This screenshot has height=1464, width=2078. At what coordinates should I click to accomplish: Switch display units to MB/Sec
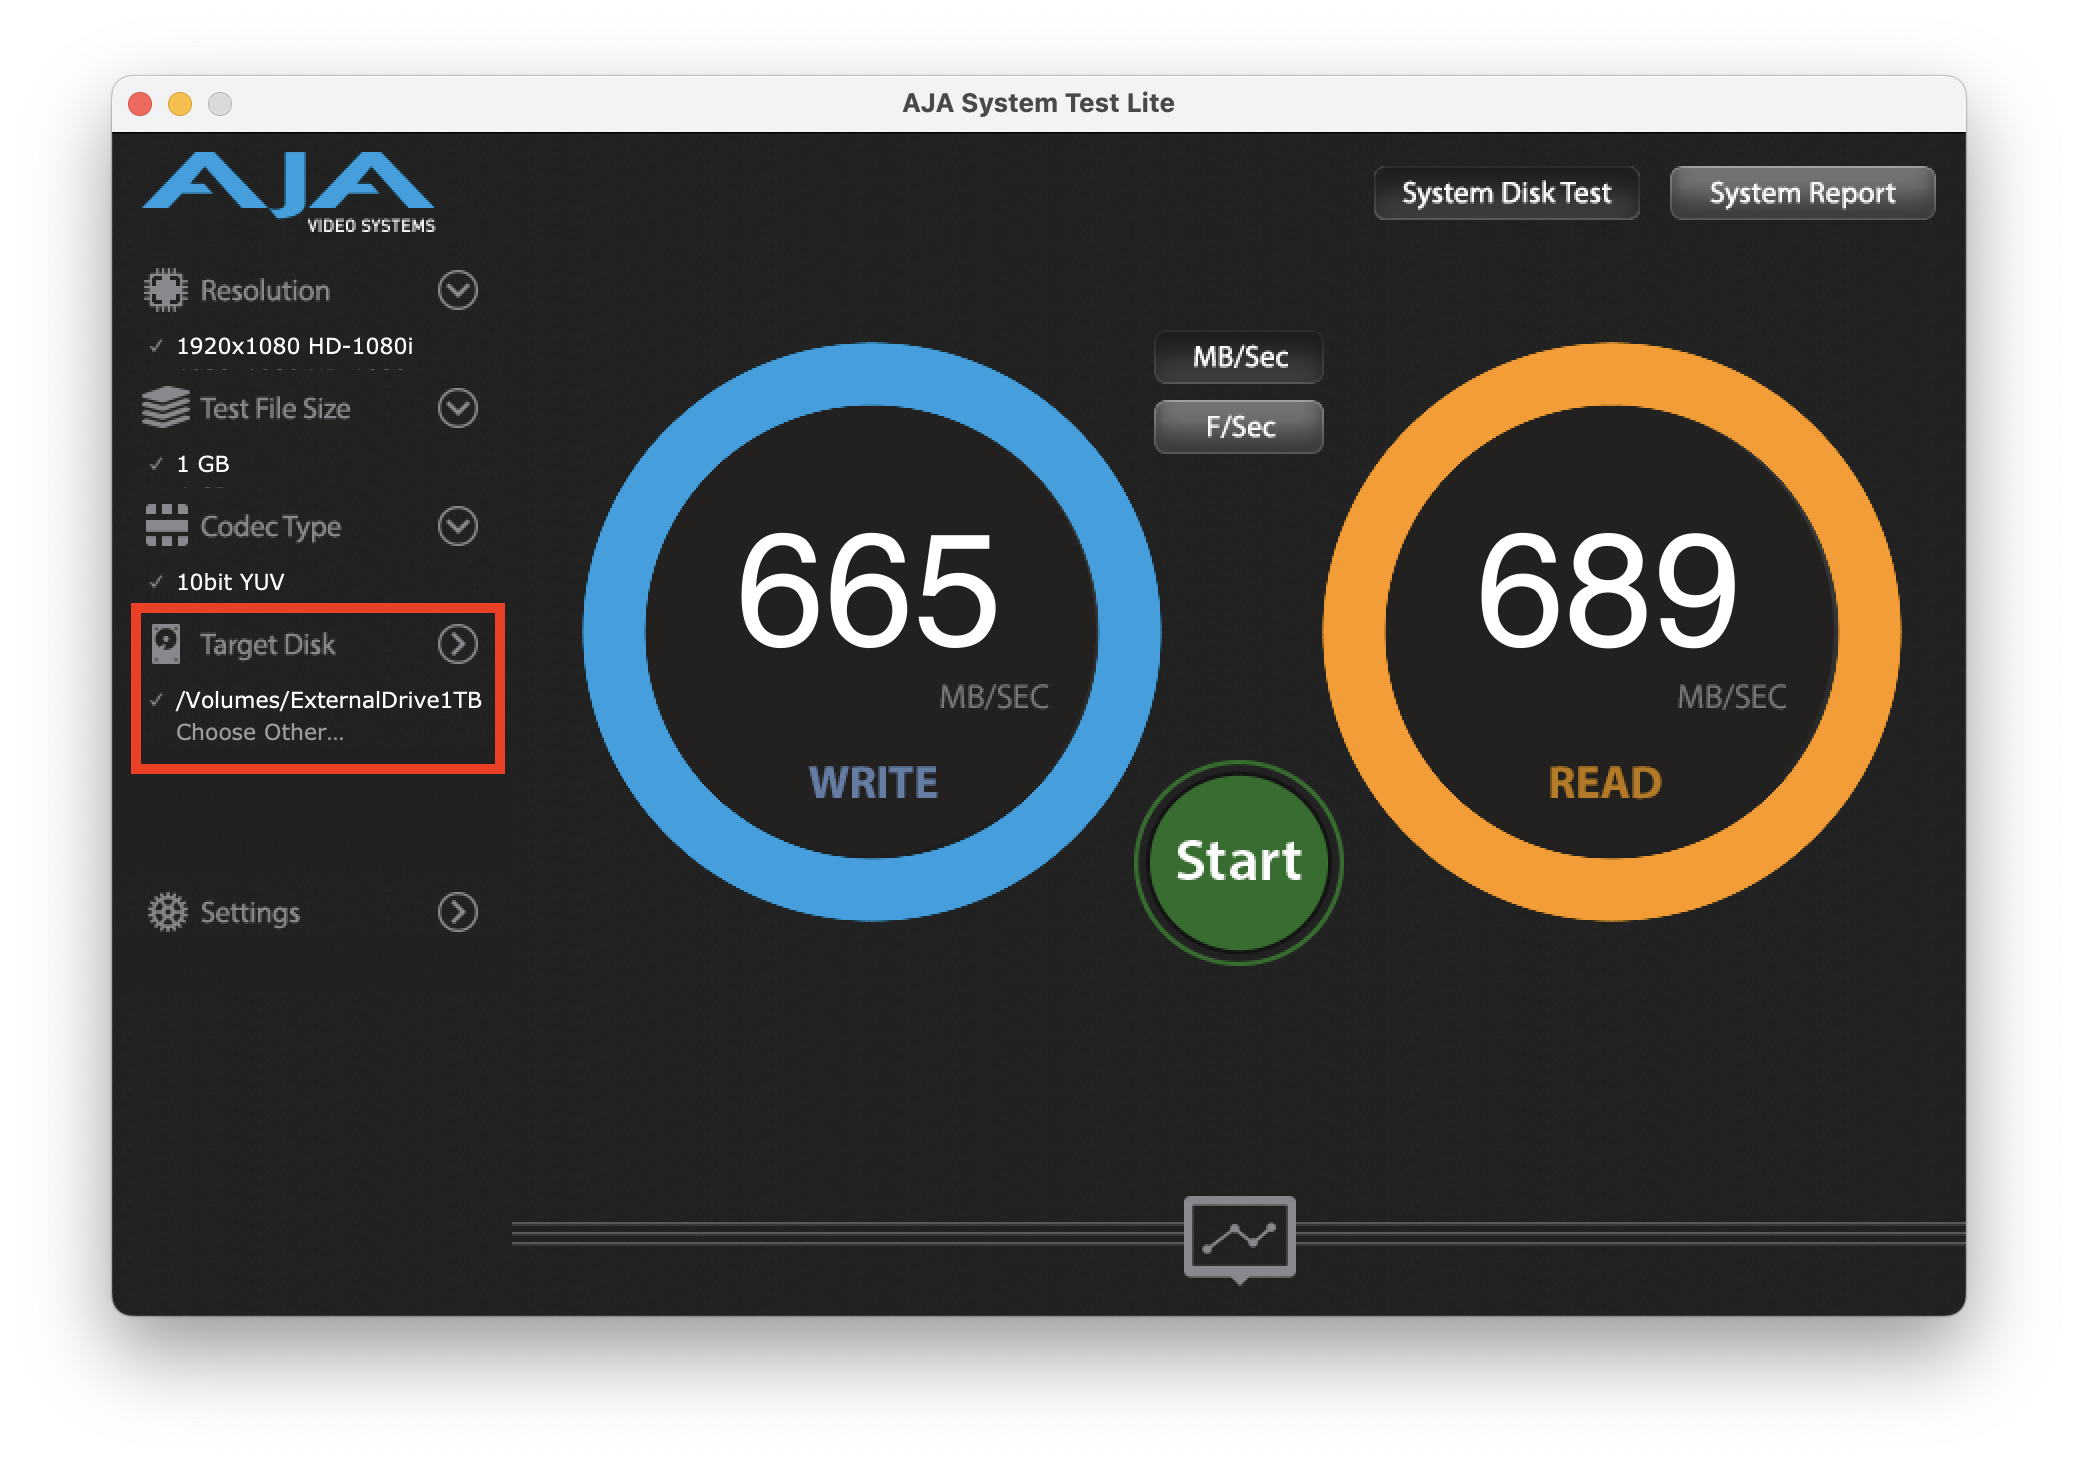pyautogui.click(x=1239, y=357)
